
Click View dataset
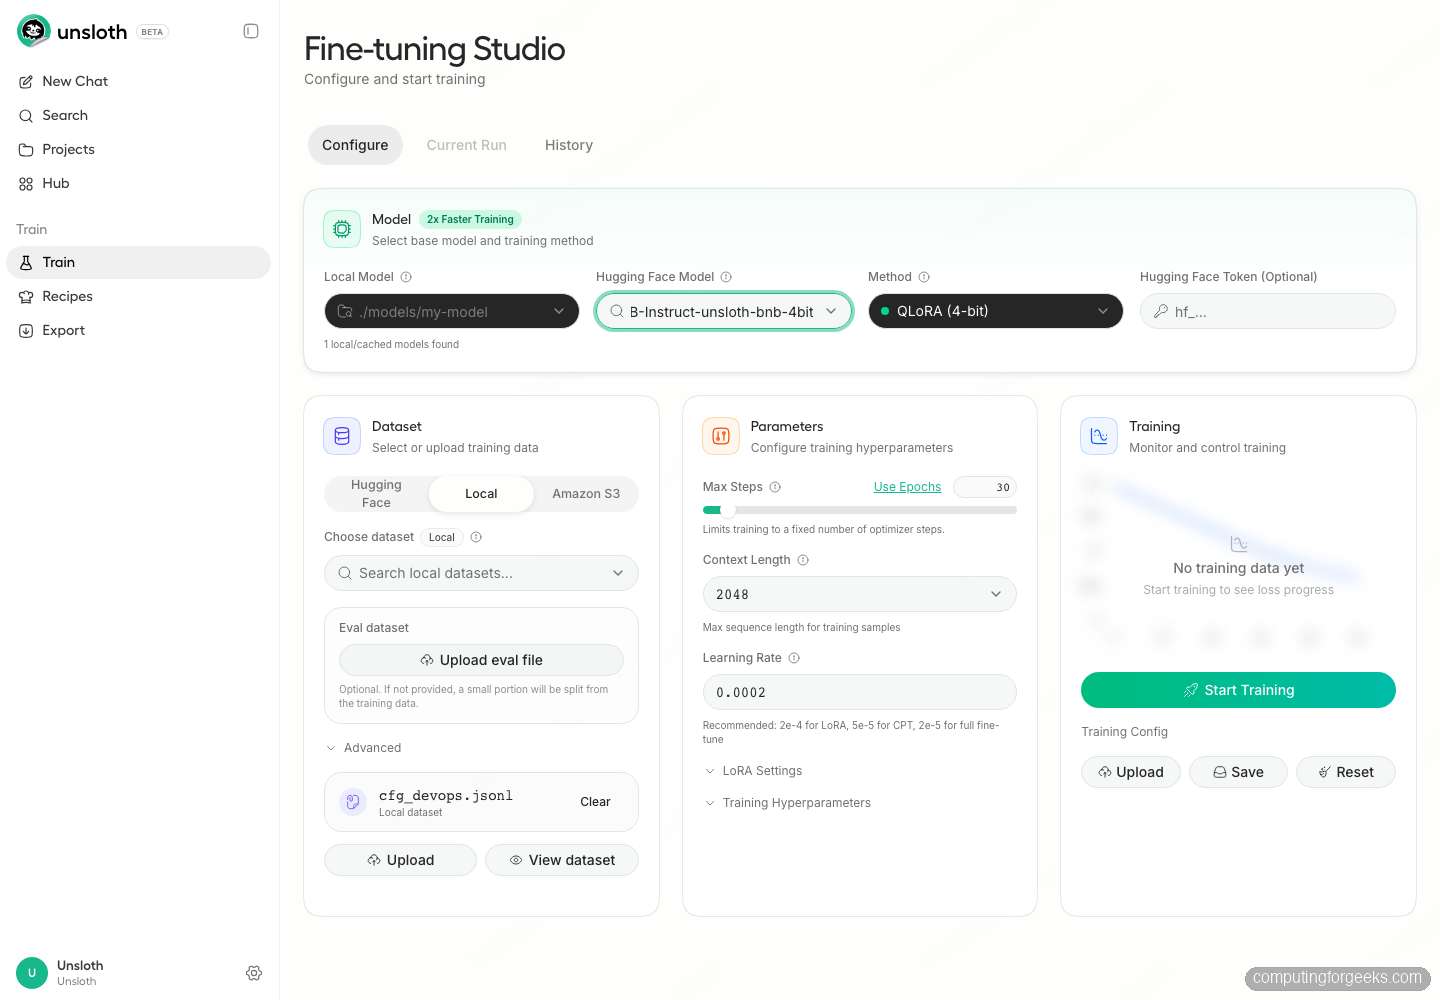pos(562,860)
